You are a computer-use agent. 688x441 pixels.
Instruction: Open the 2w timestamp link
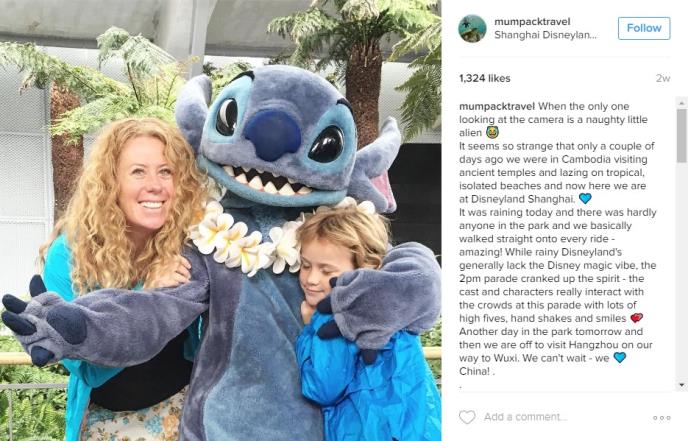point(663,79)
